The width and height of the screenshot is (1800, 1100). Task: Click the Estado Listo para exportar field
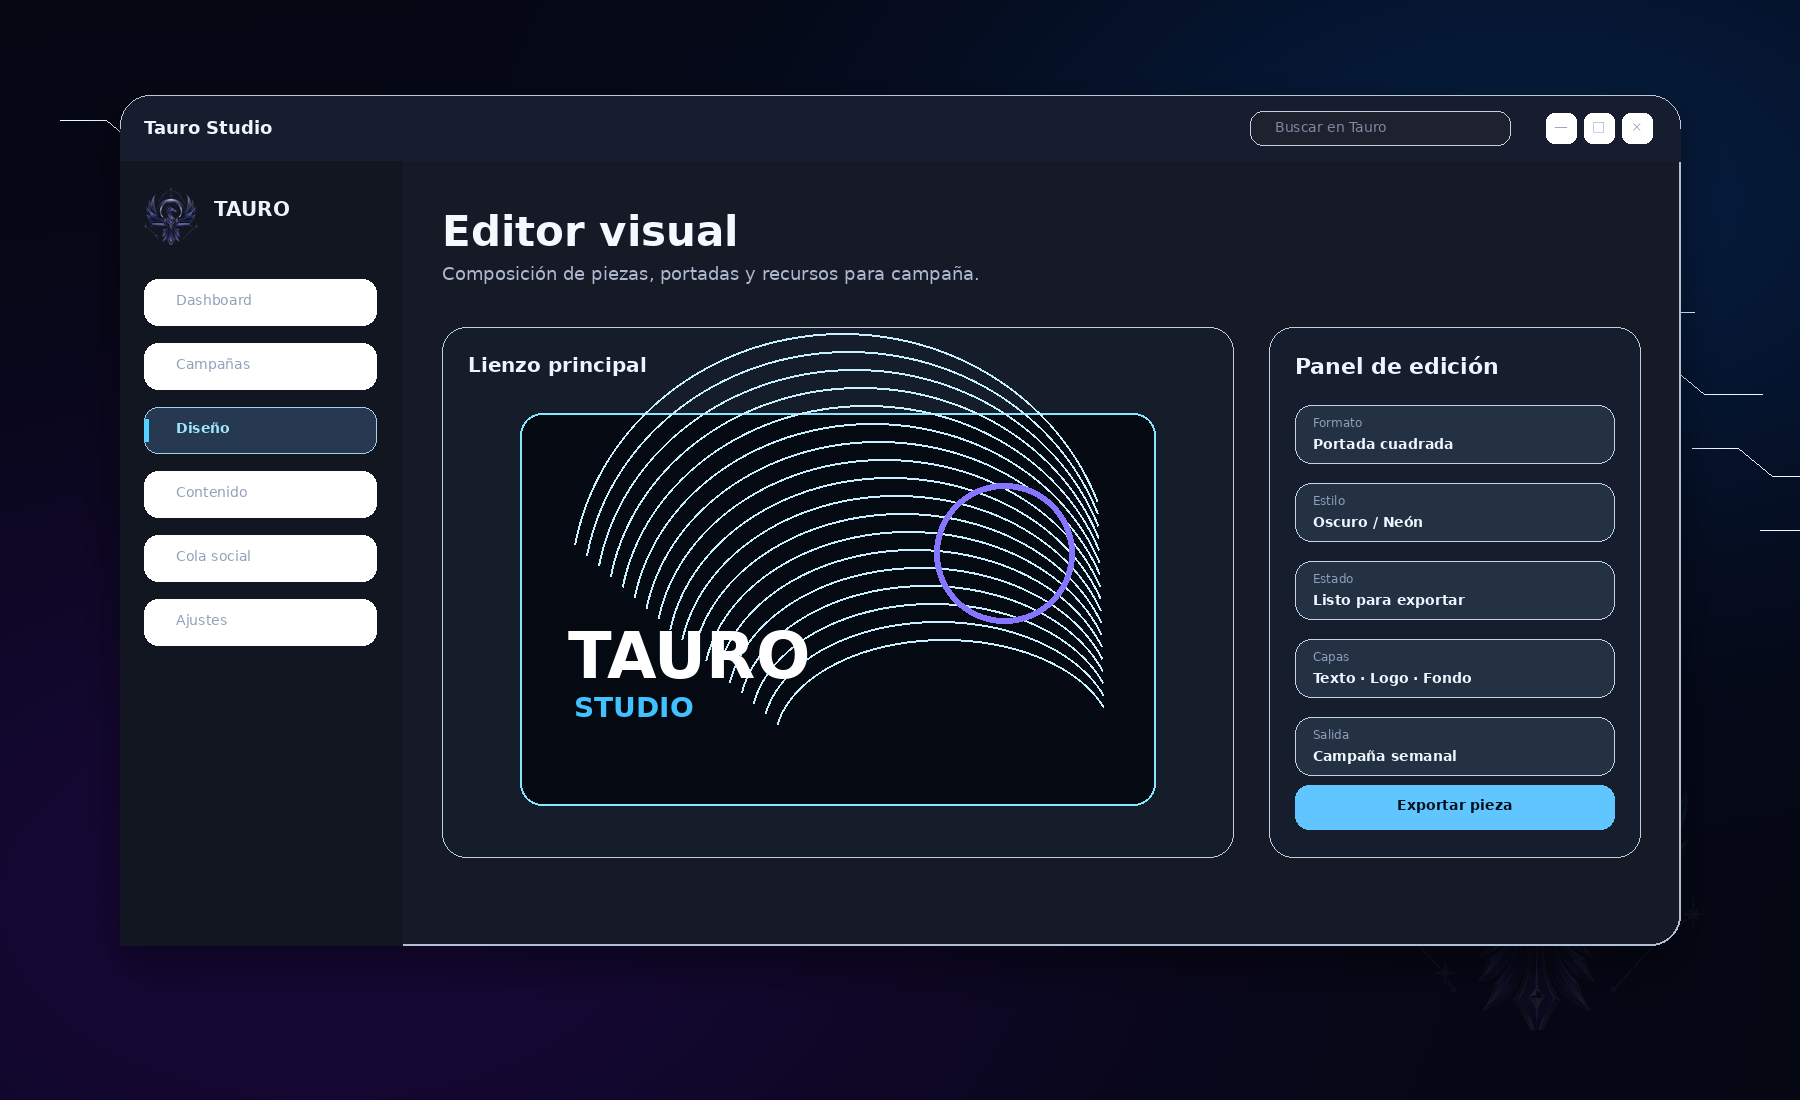[x=1454, y=590]
